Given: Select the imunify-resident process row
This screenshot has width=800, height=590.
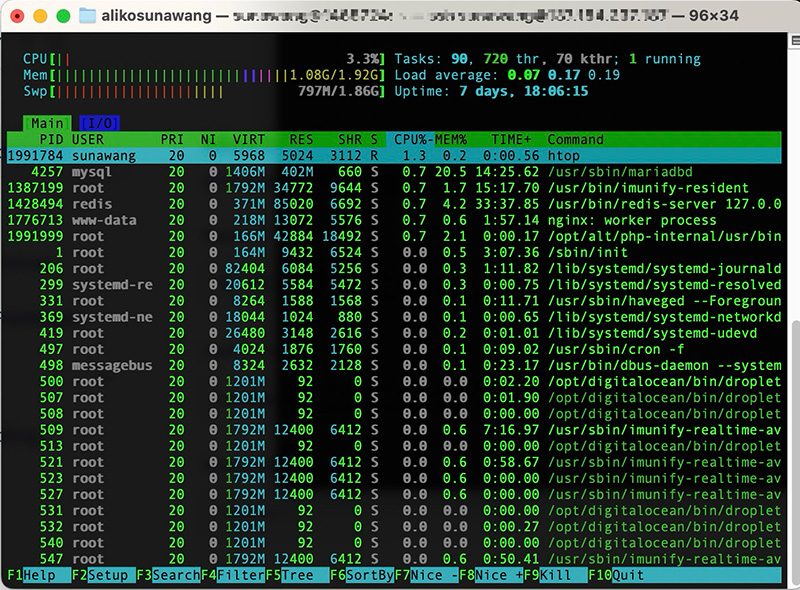Looking at the screenshot, I should pyautogui.click(x=394, y=188).
